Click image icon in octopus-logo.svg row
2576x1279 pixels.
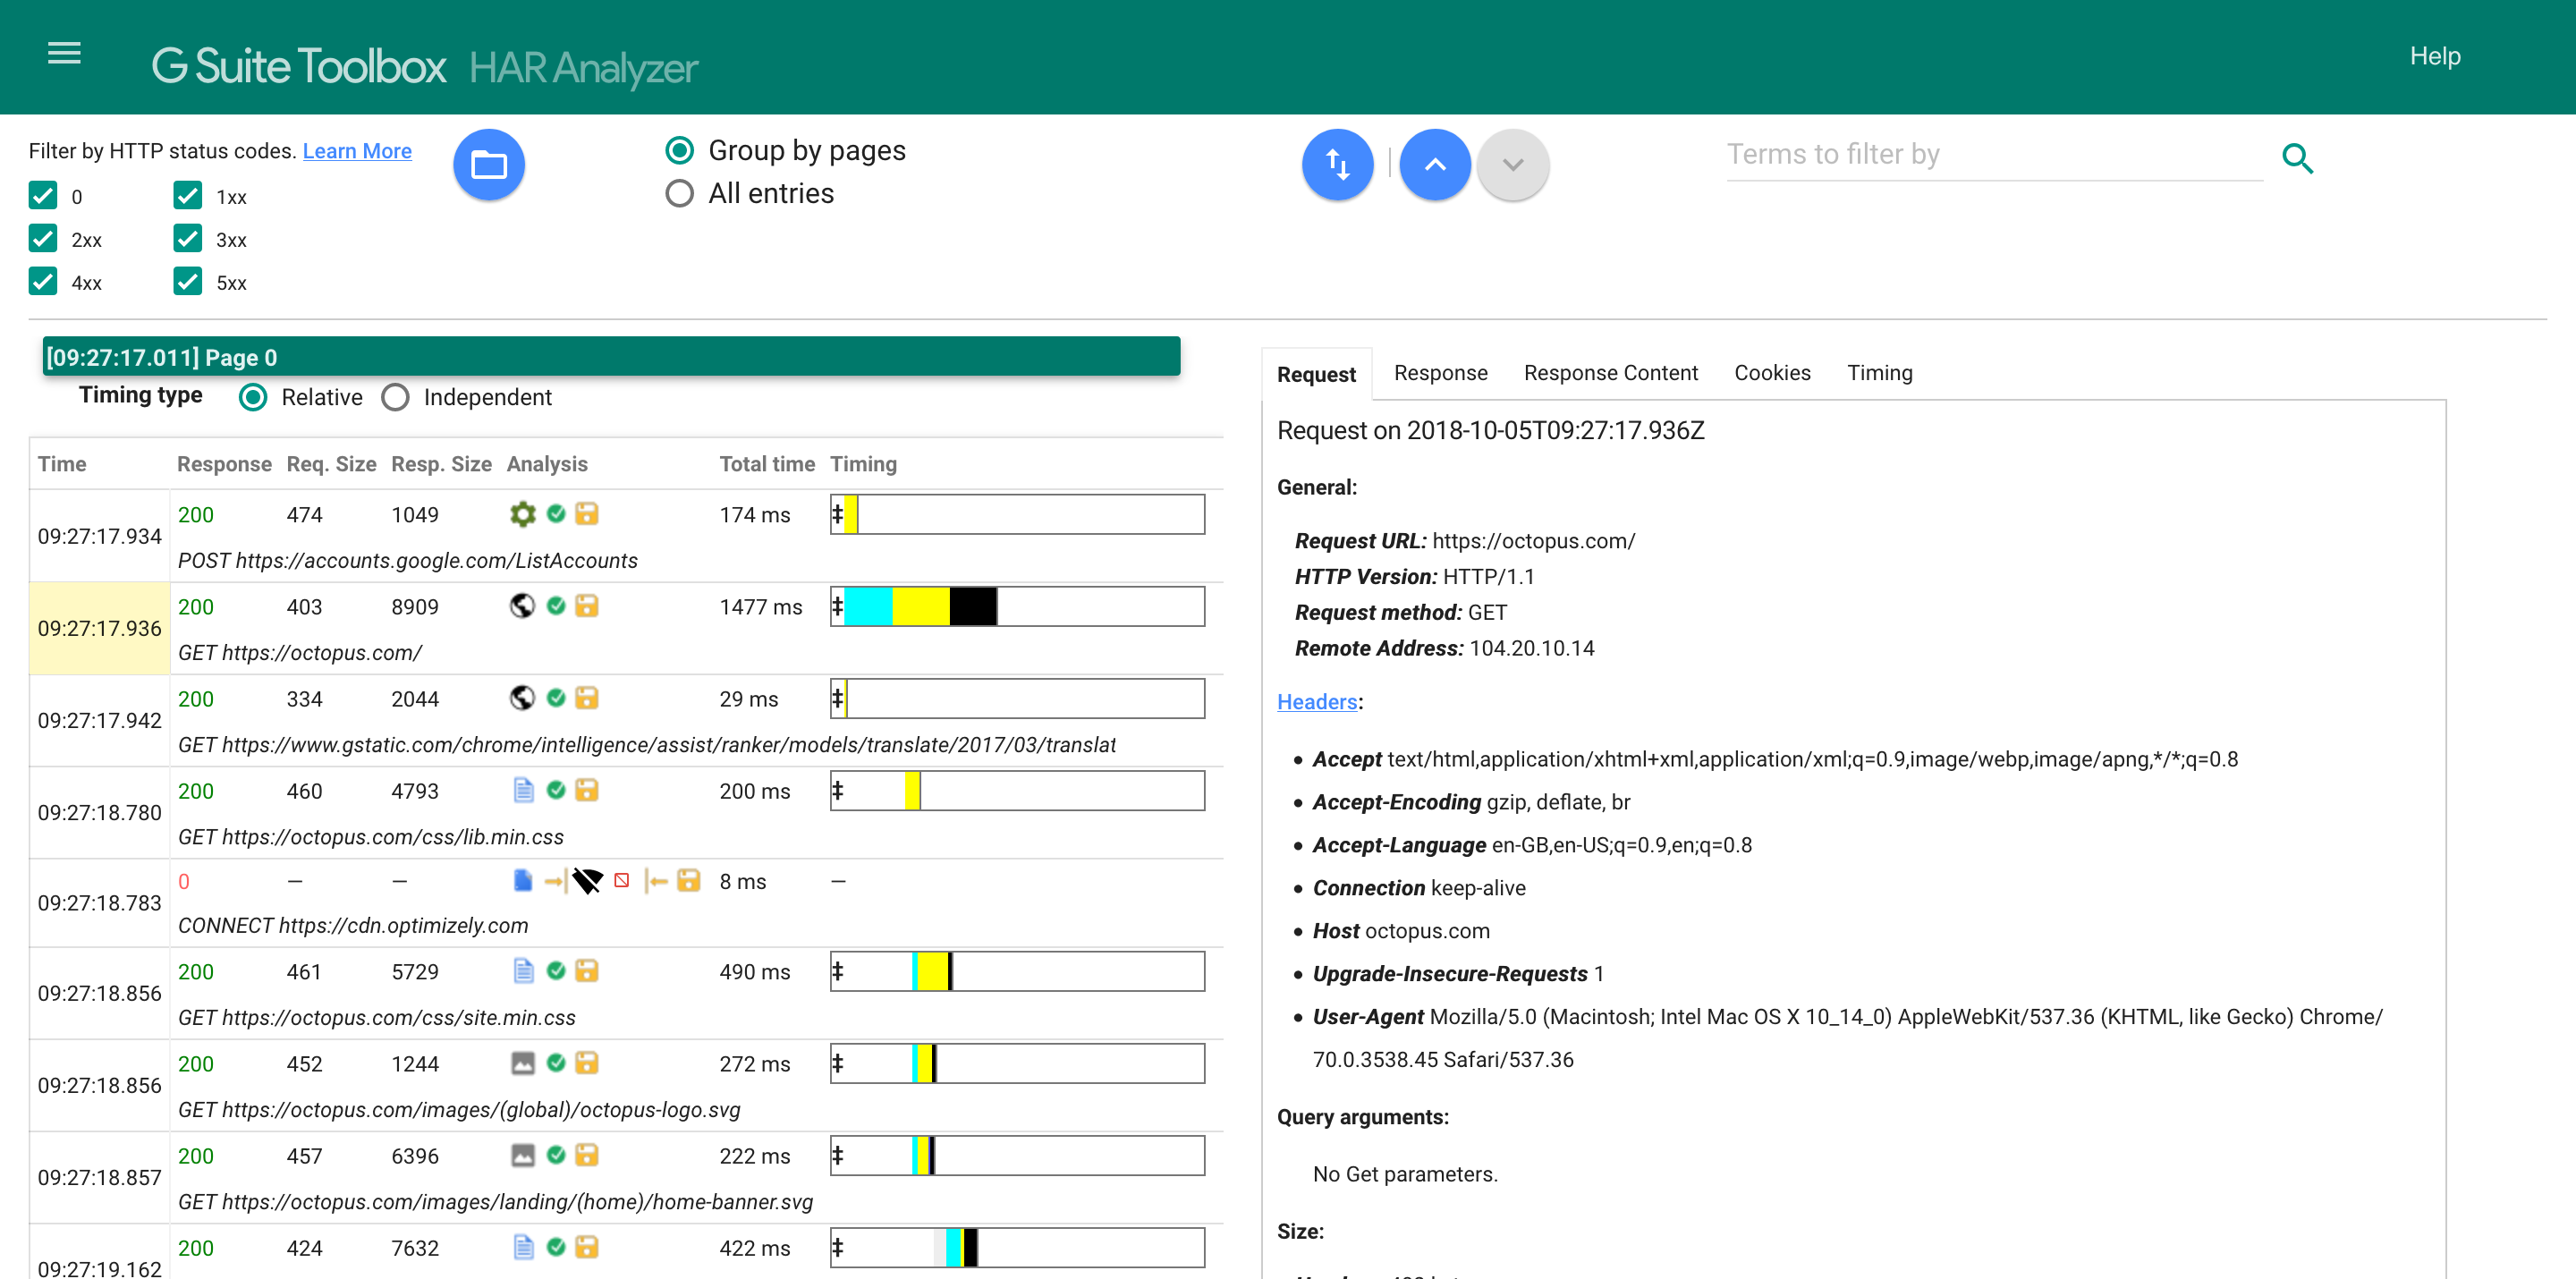point(522,1063)
